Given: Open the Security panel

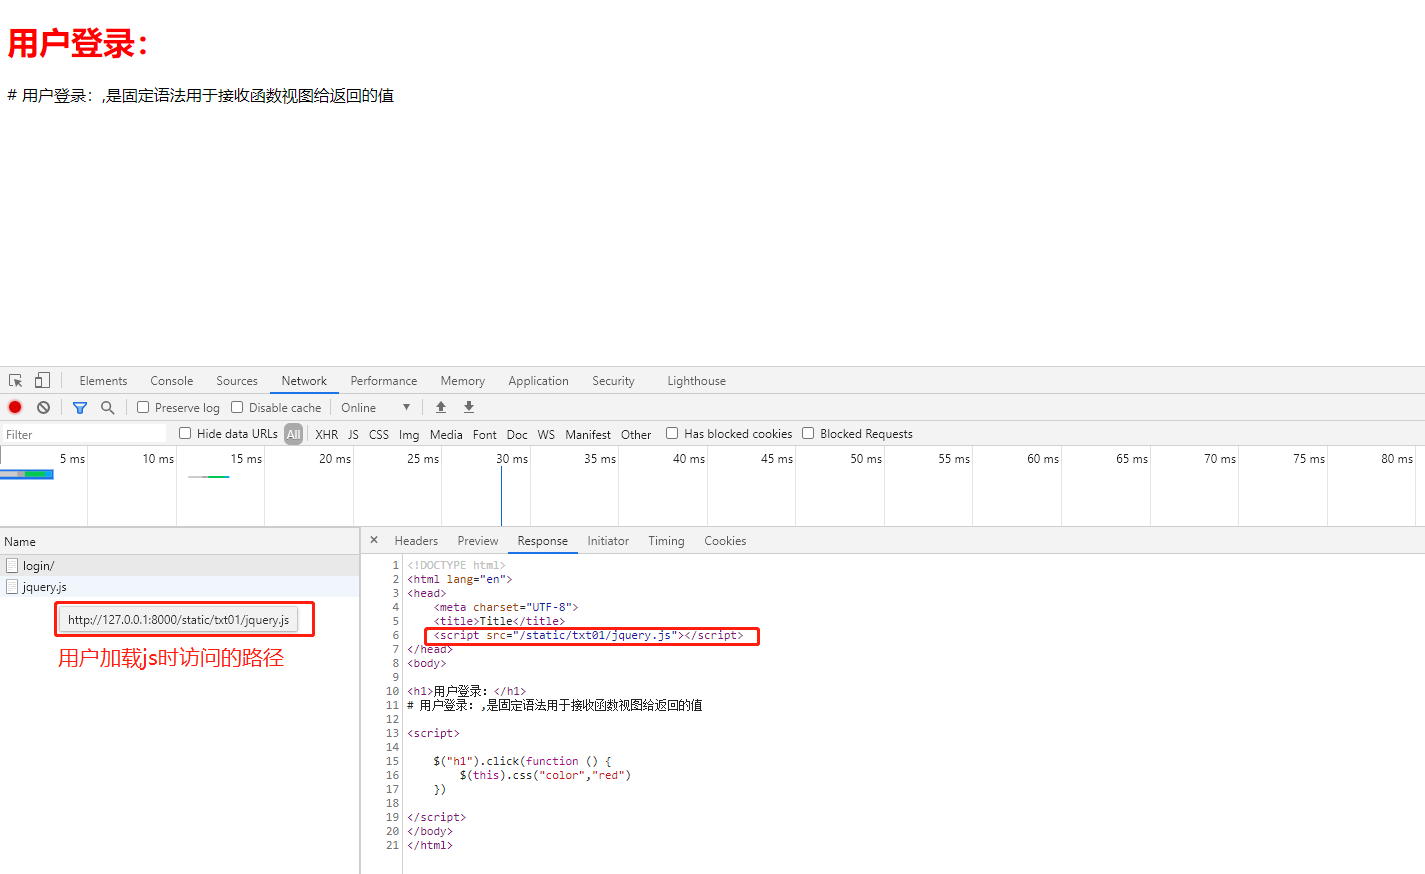Looking at the screenshot, I should (613, 381).
